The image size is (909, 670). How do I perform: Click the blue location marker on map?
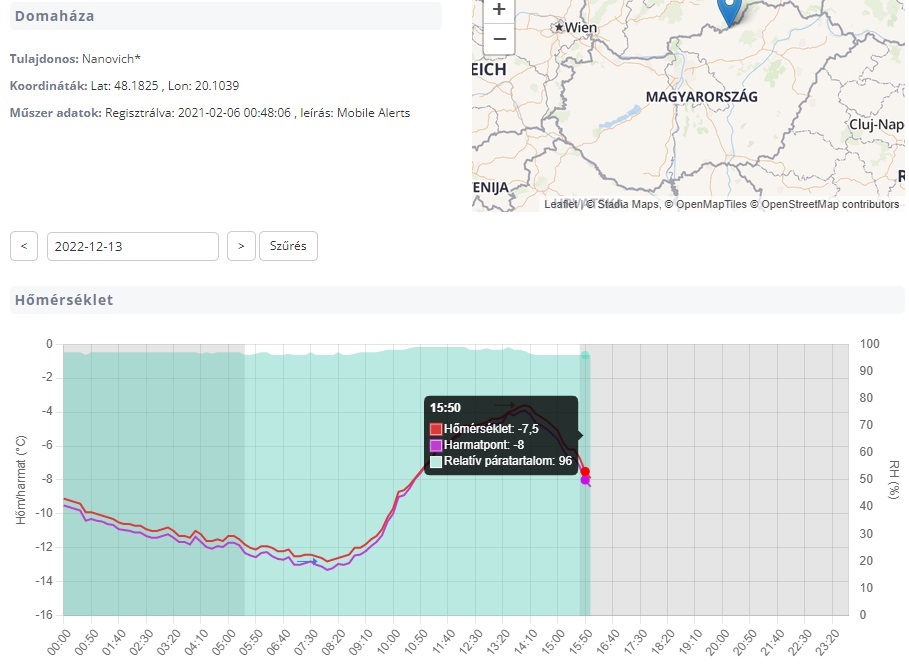coord(731,10)
